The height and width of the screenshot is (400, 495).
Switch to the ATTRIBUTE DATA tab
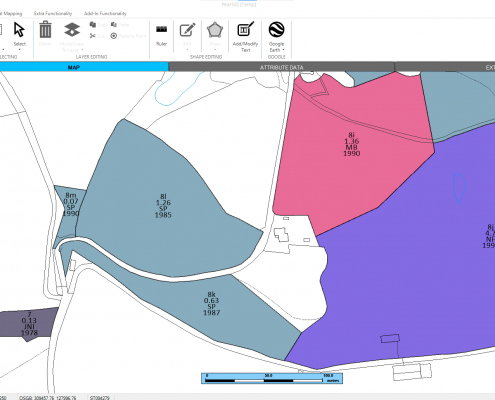click(282, 67)
